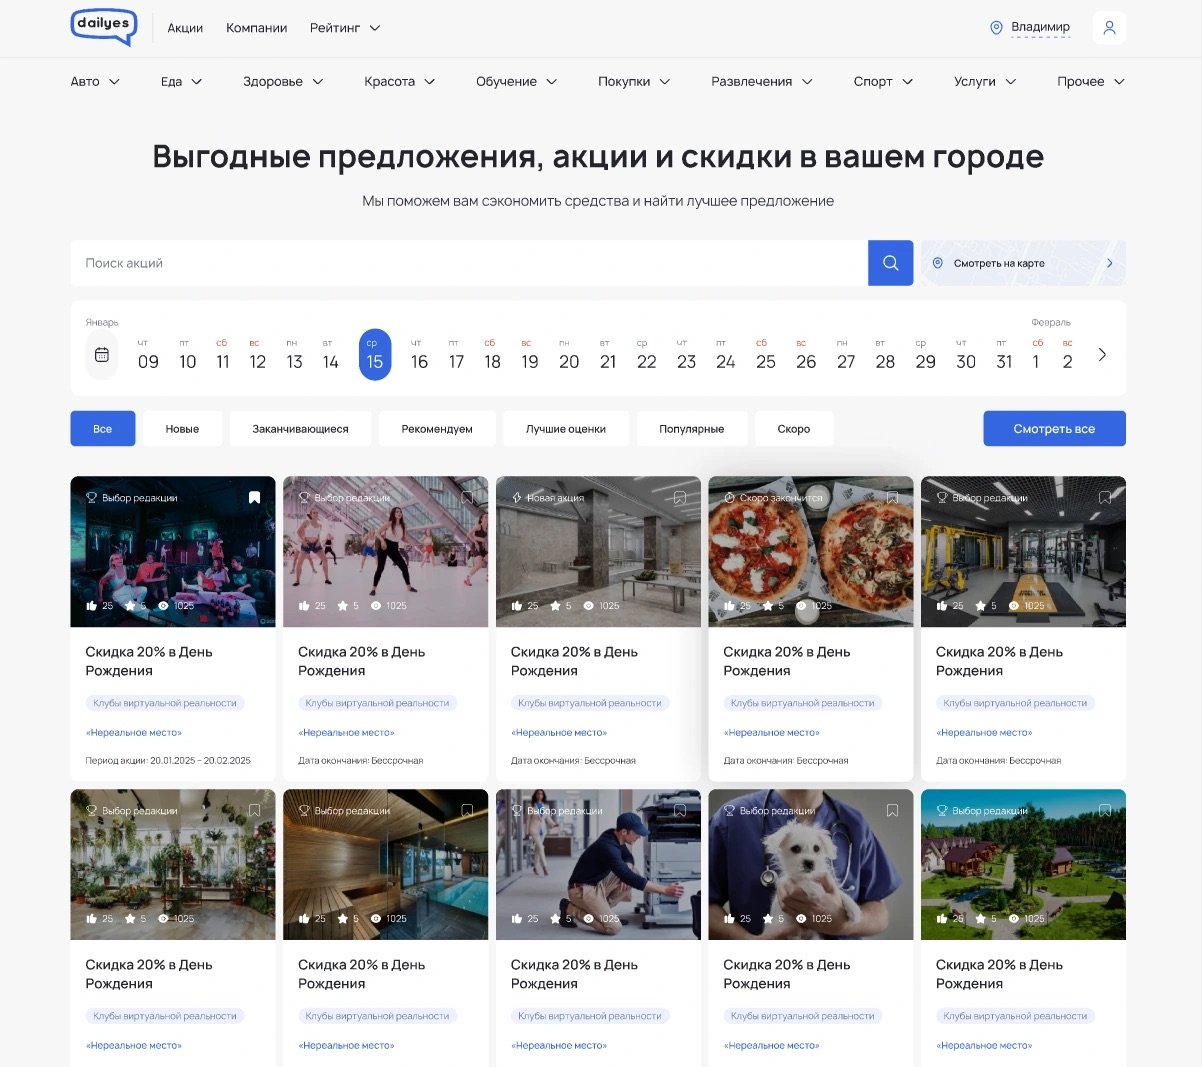Click the next dates arrow
The width and height of the screenshot is (1202, 1067).
1102,355
